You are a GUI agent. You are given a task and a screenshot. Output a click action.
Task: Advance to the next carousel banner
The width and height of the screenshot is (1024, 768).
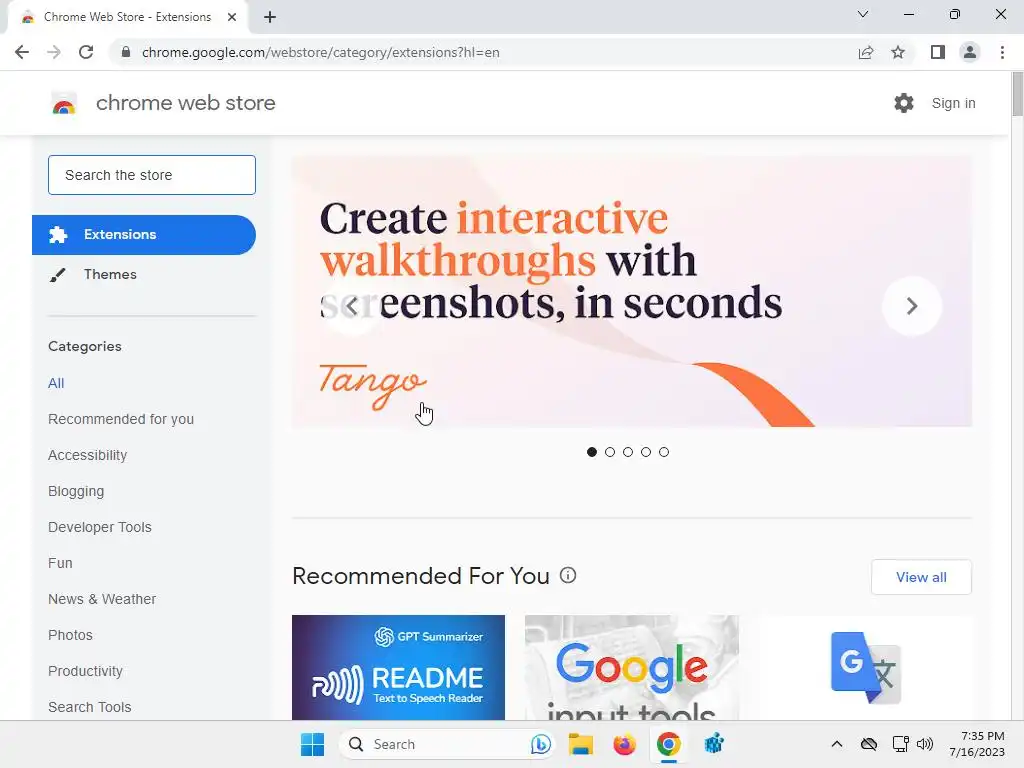[912, 306]
